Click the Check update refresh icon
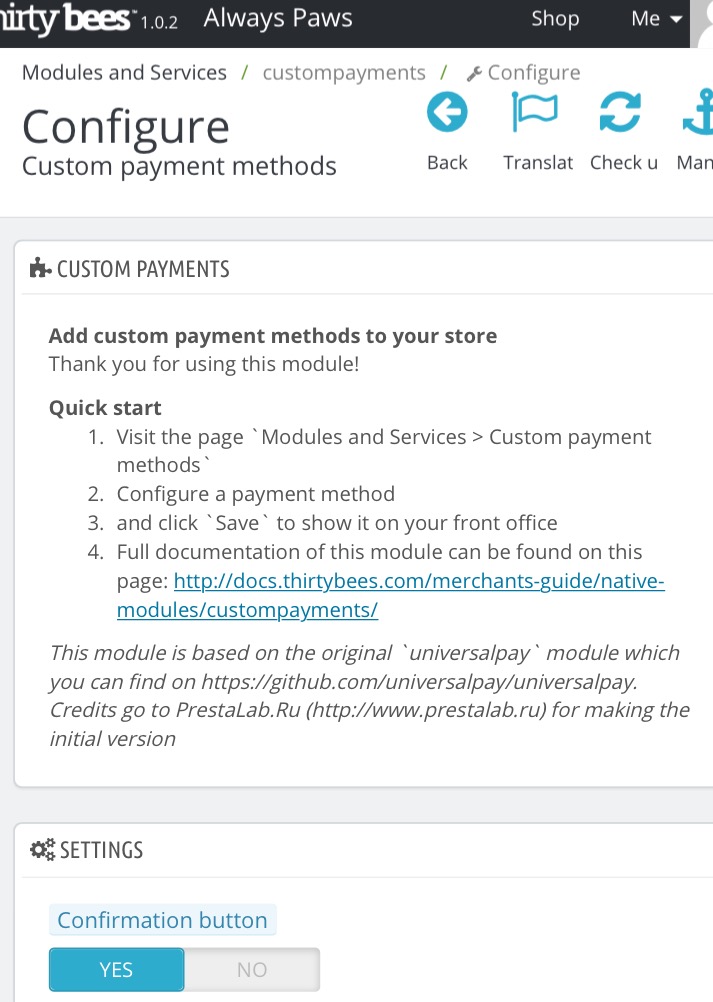This screenshot has height=1002, width=713. (x=620, y=113)
